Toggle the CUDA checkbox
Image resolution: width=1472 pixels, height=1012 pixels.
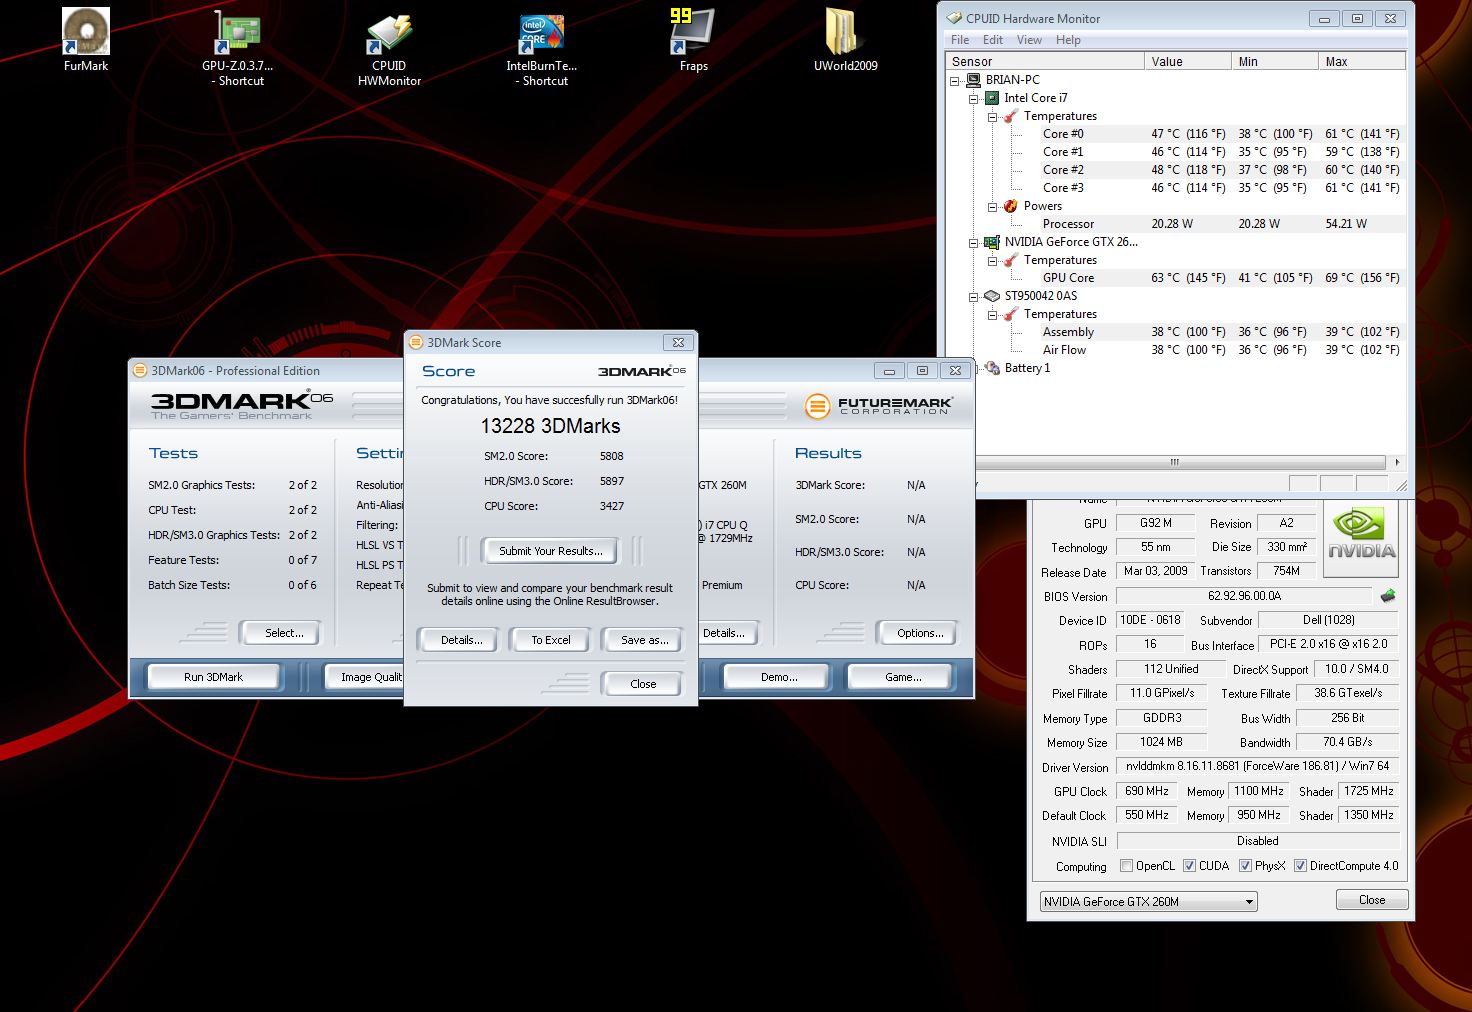coord(1190,866)
